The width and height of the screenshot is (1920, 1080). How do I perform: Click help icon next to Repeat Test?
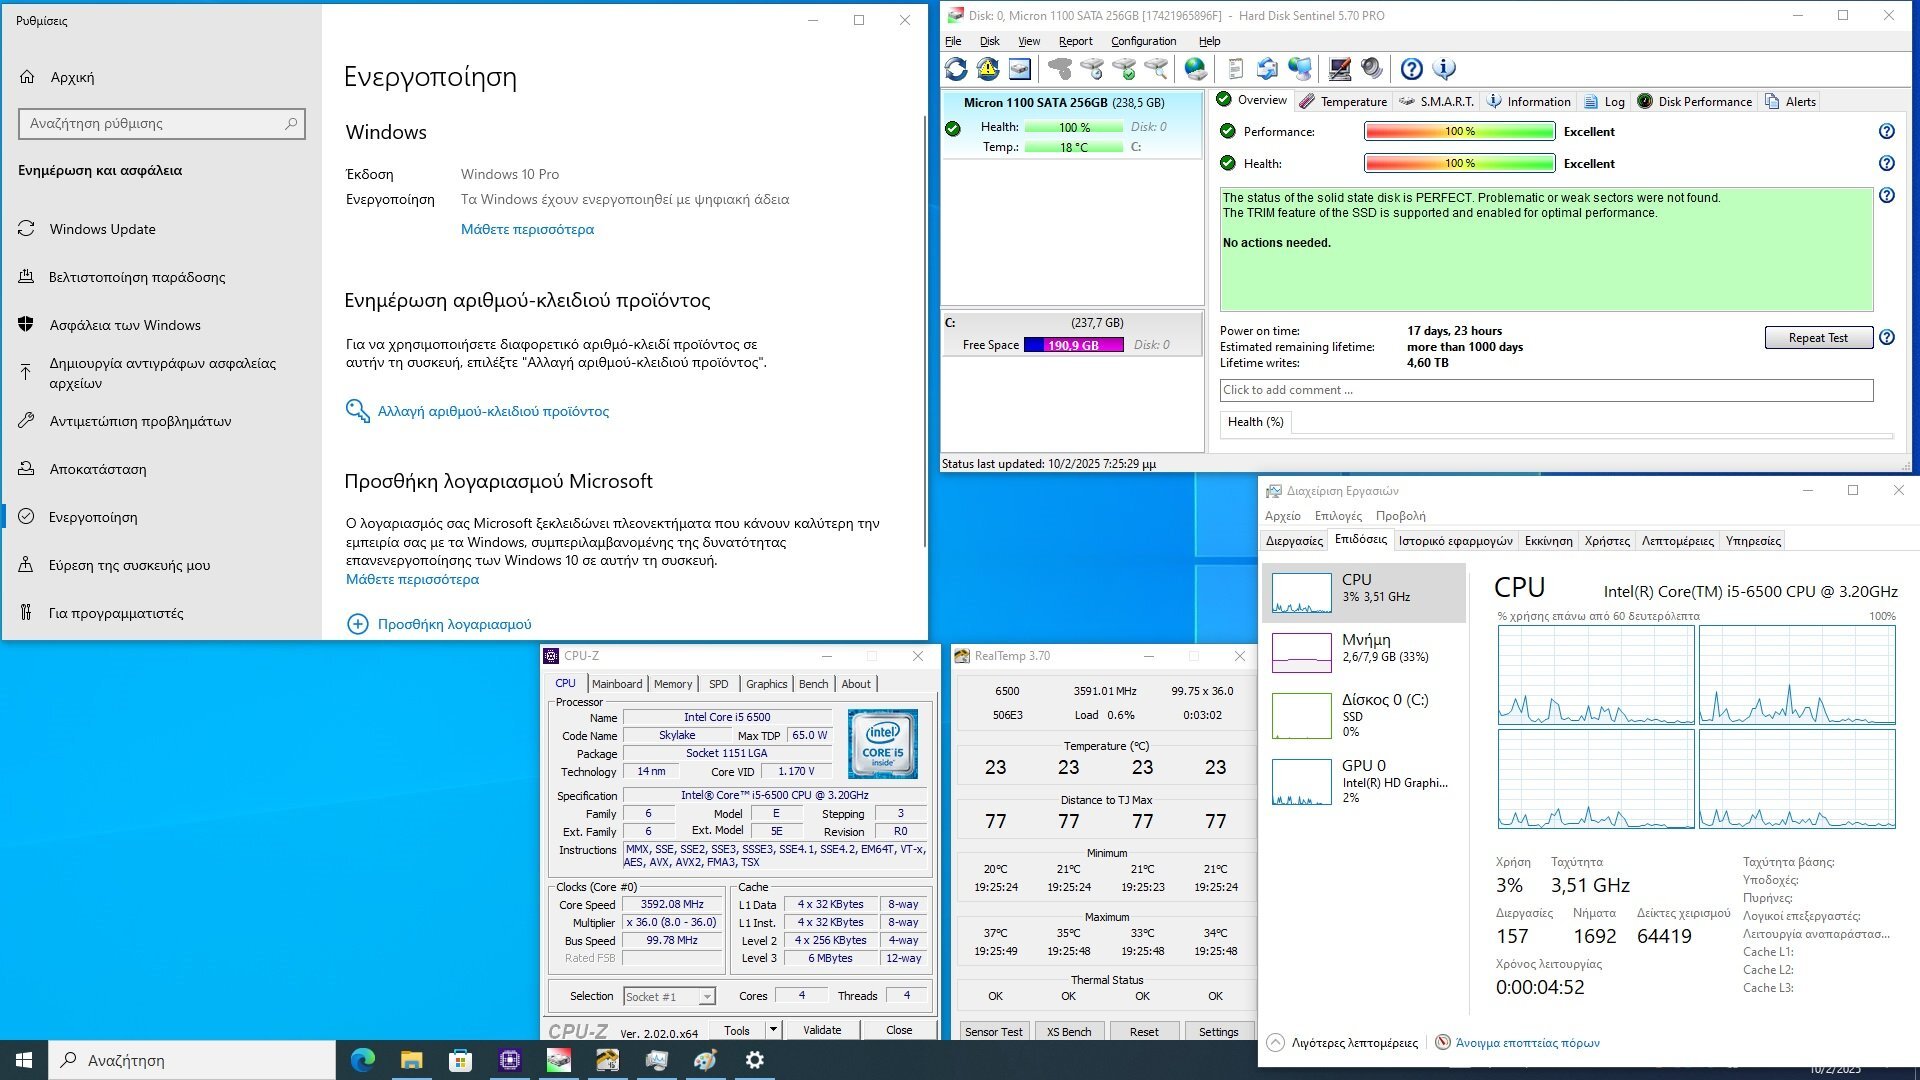coord(1887,338)
